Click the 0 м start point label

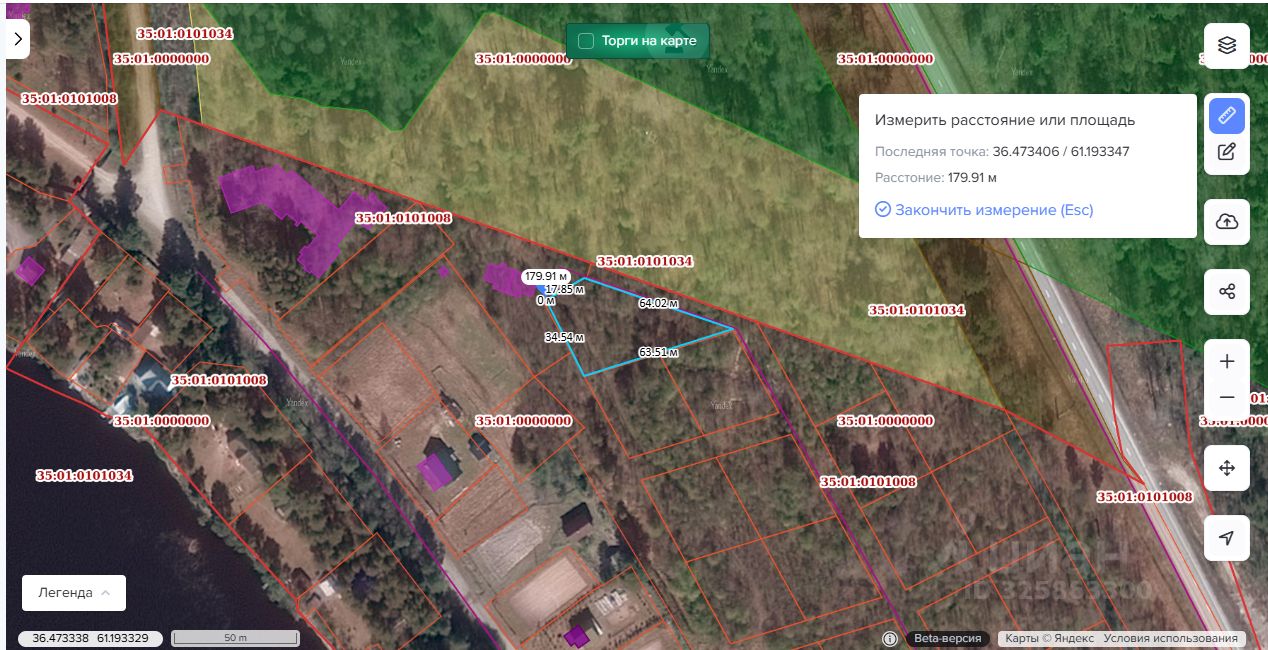tap(546, 300)
